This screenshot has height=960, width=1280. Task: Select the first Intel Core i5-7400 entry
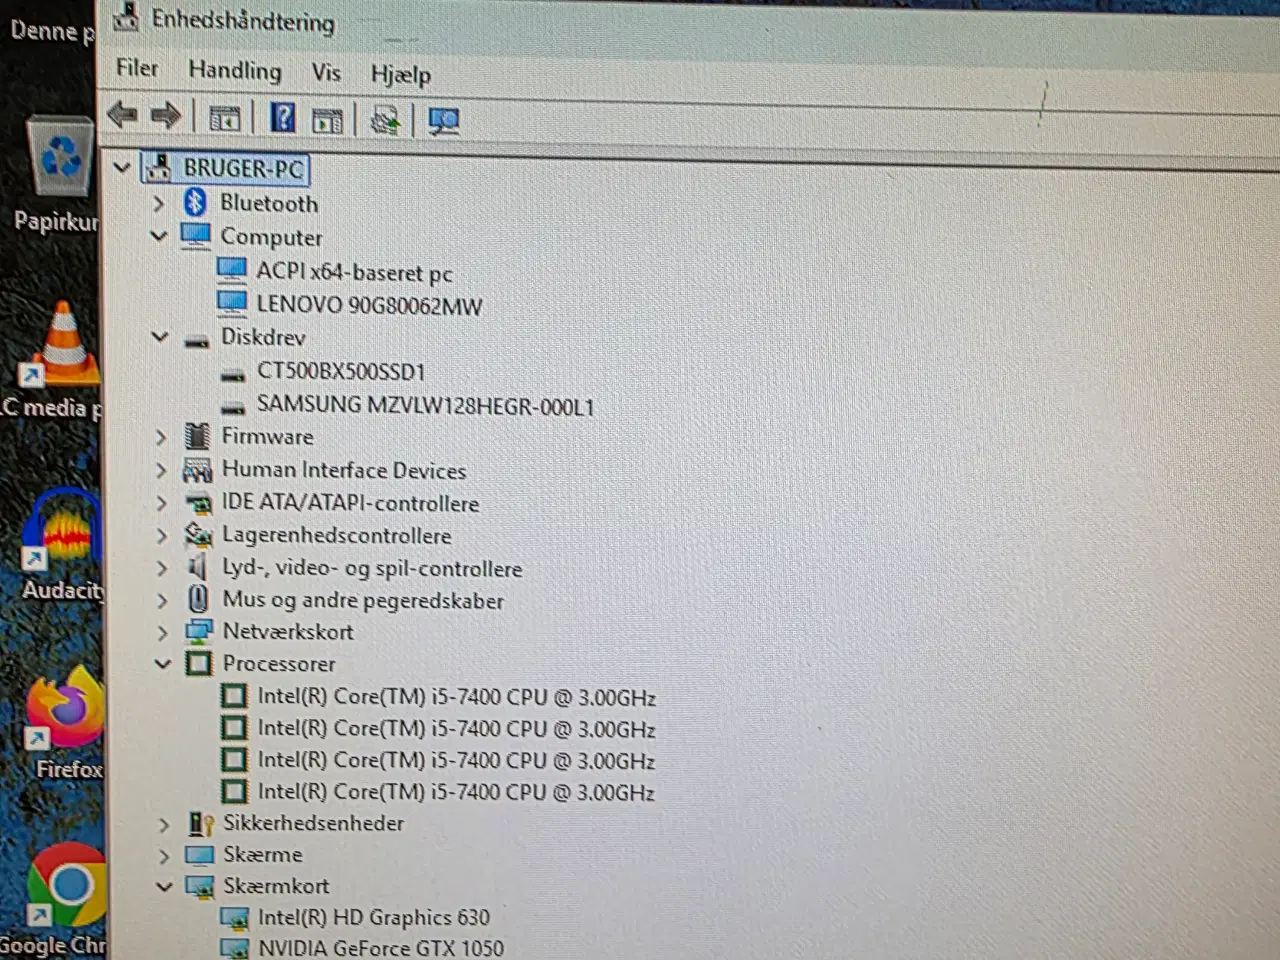pos(456,697)
